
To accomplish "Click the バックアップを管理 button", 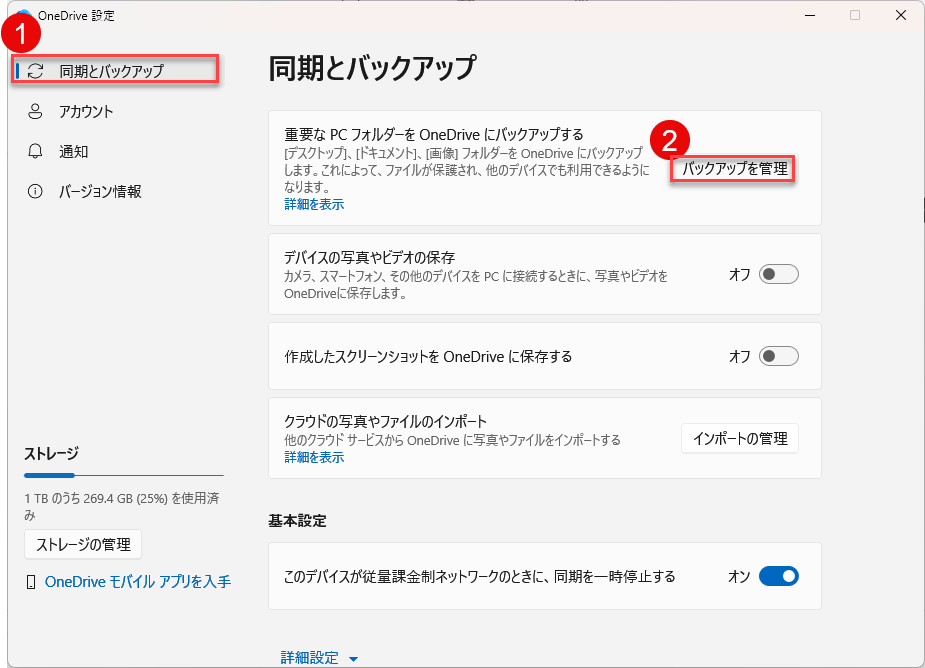I will 734,169.
